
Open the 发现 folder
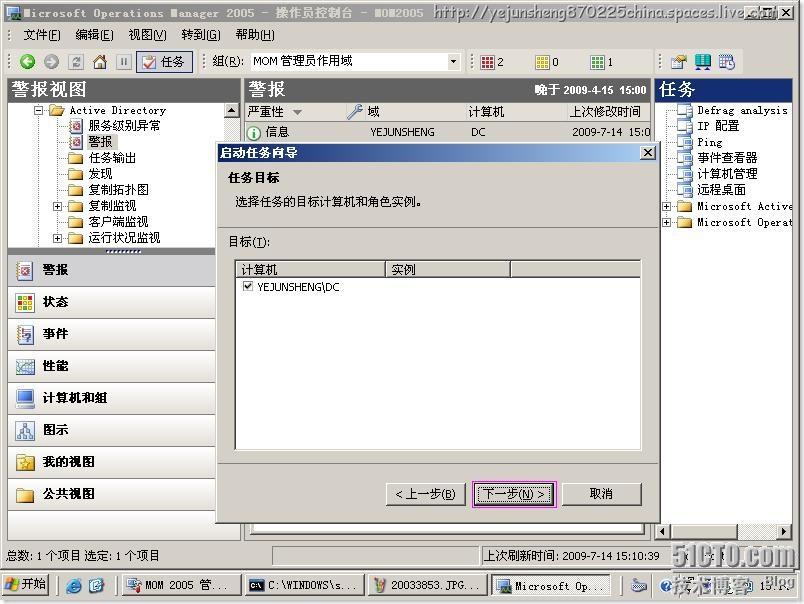tap(100, 174)
